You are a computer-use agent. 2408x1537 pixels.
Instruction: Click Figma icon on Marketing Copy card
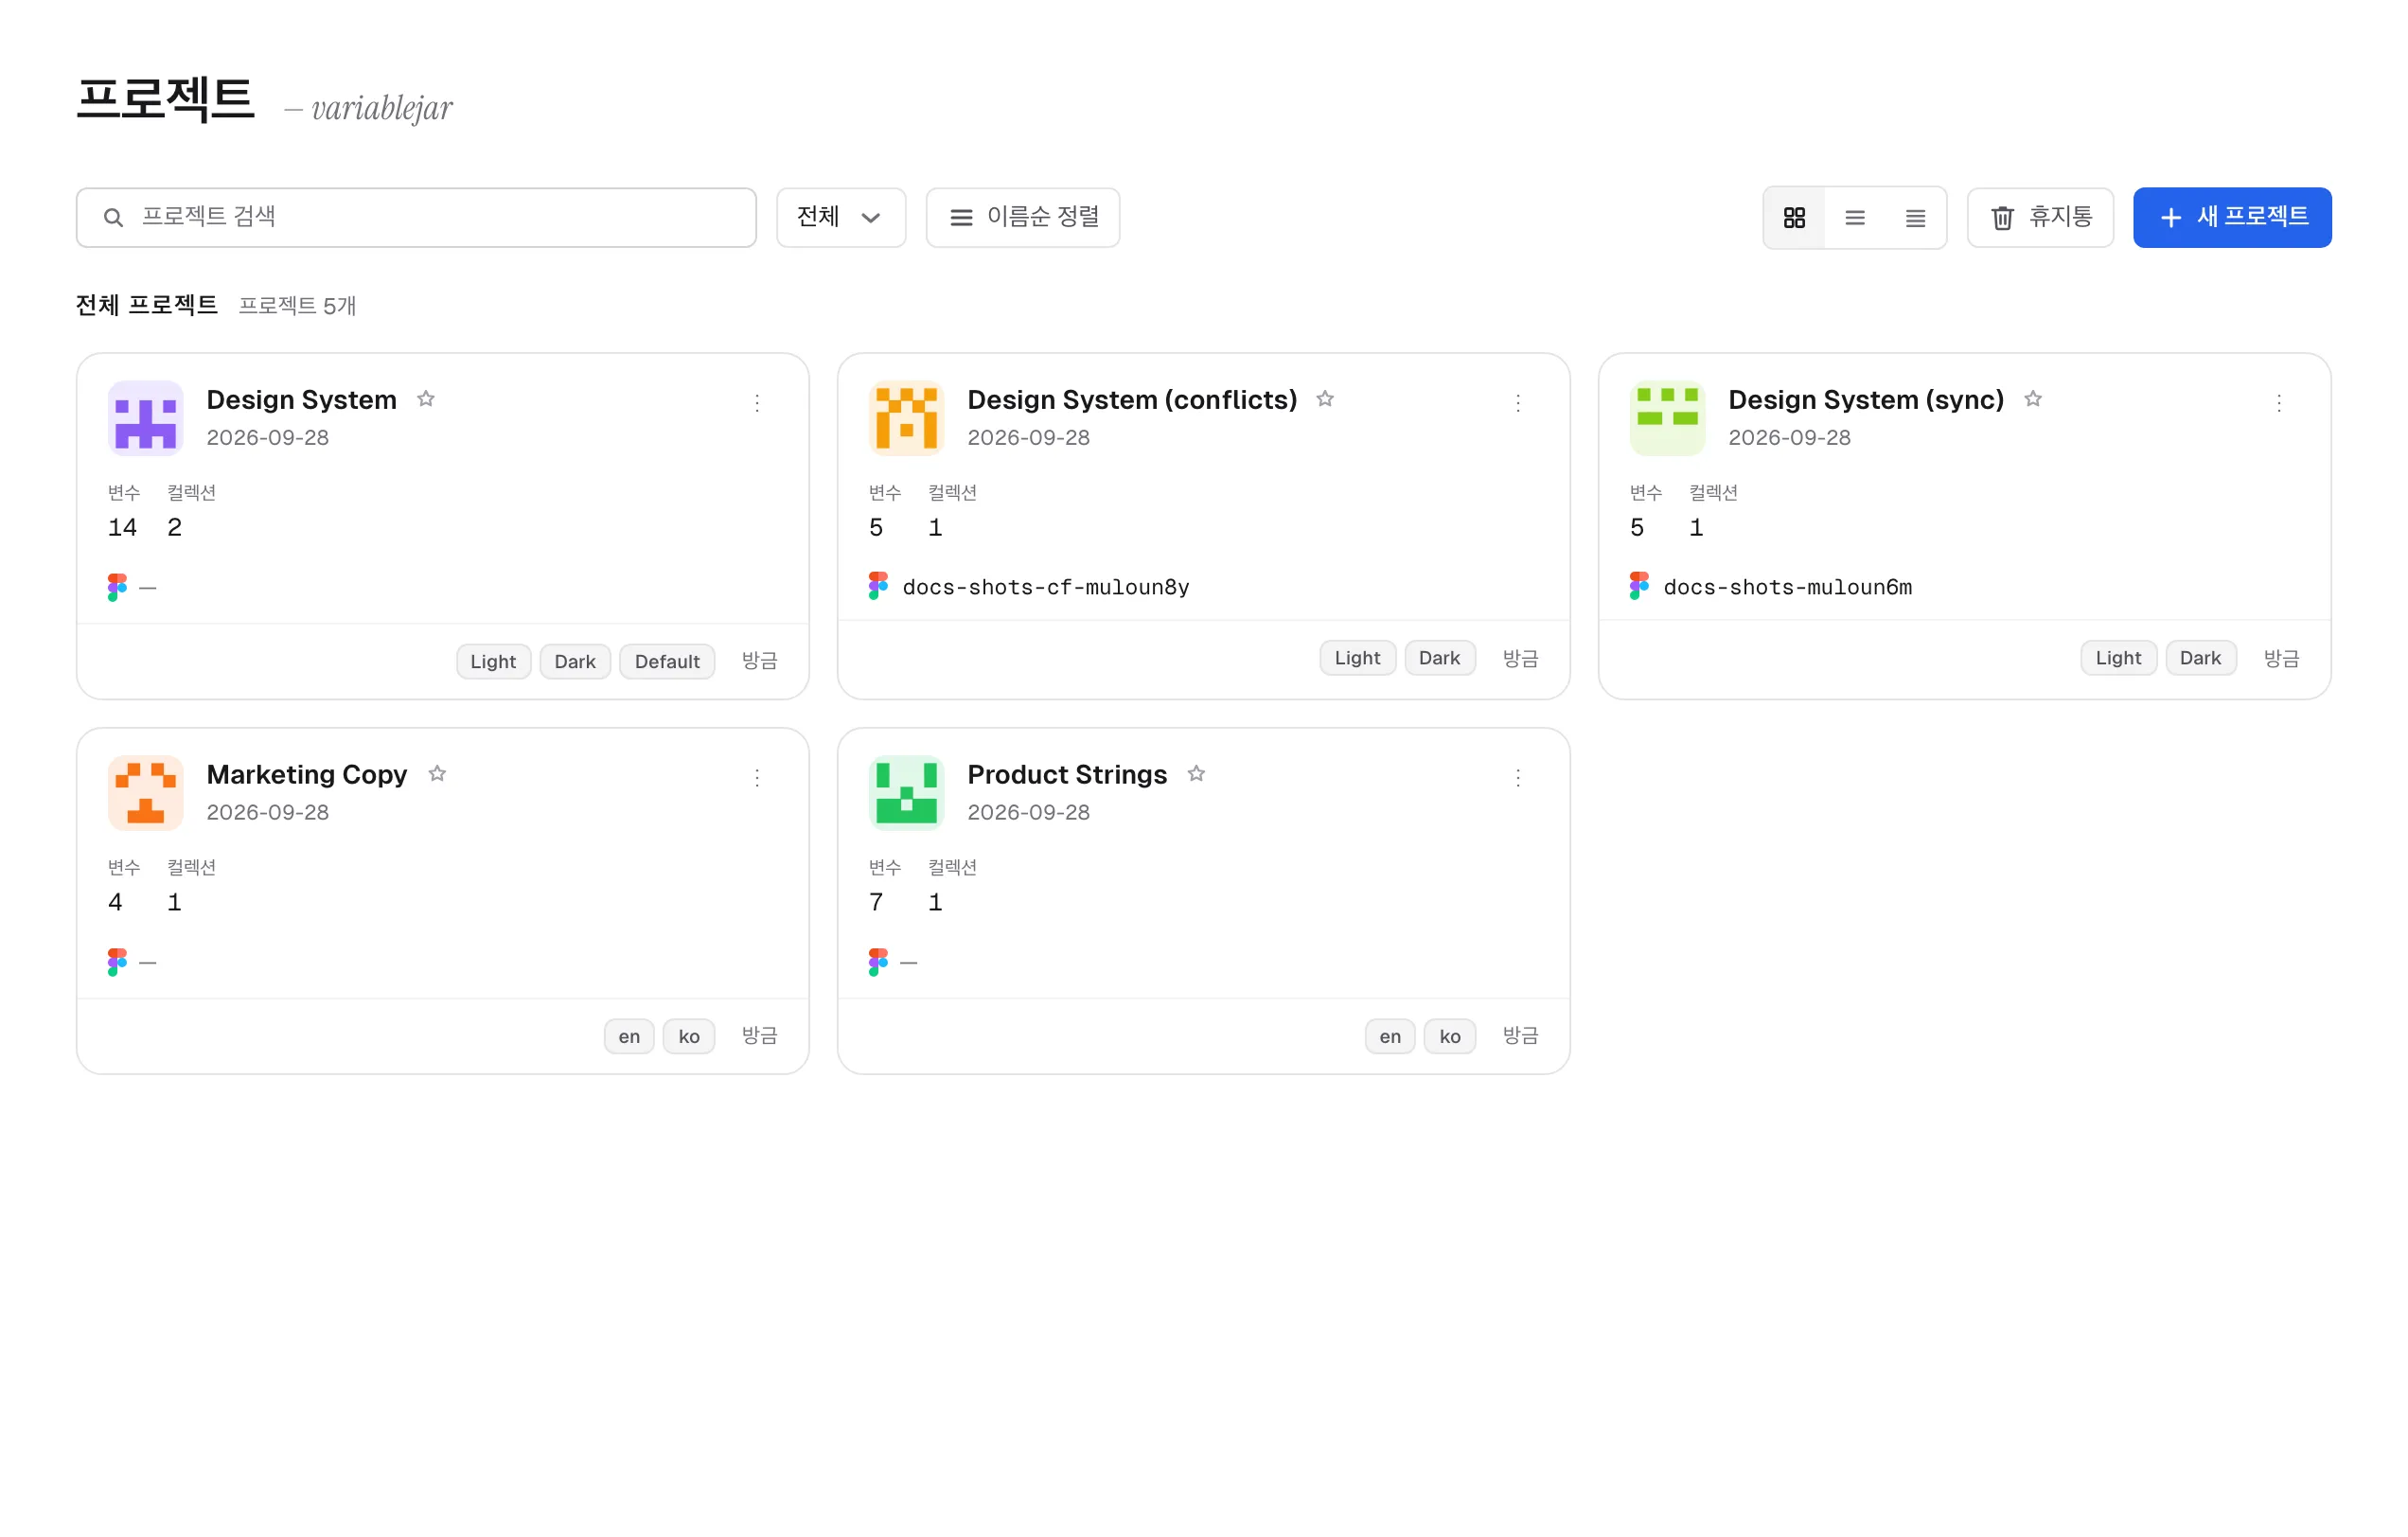[x=118, y=962]
